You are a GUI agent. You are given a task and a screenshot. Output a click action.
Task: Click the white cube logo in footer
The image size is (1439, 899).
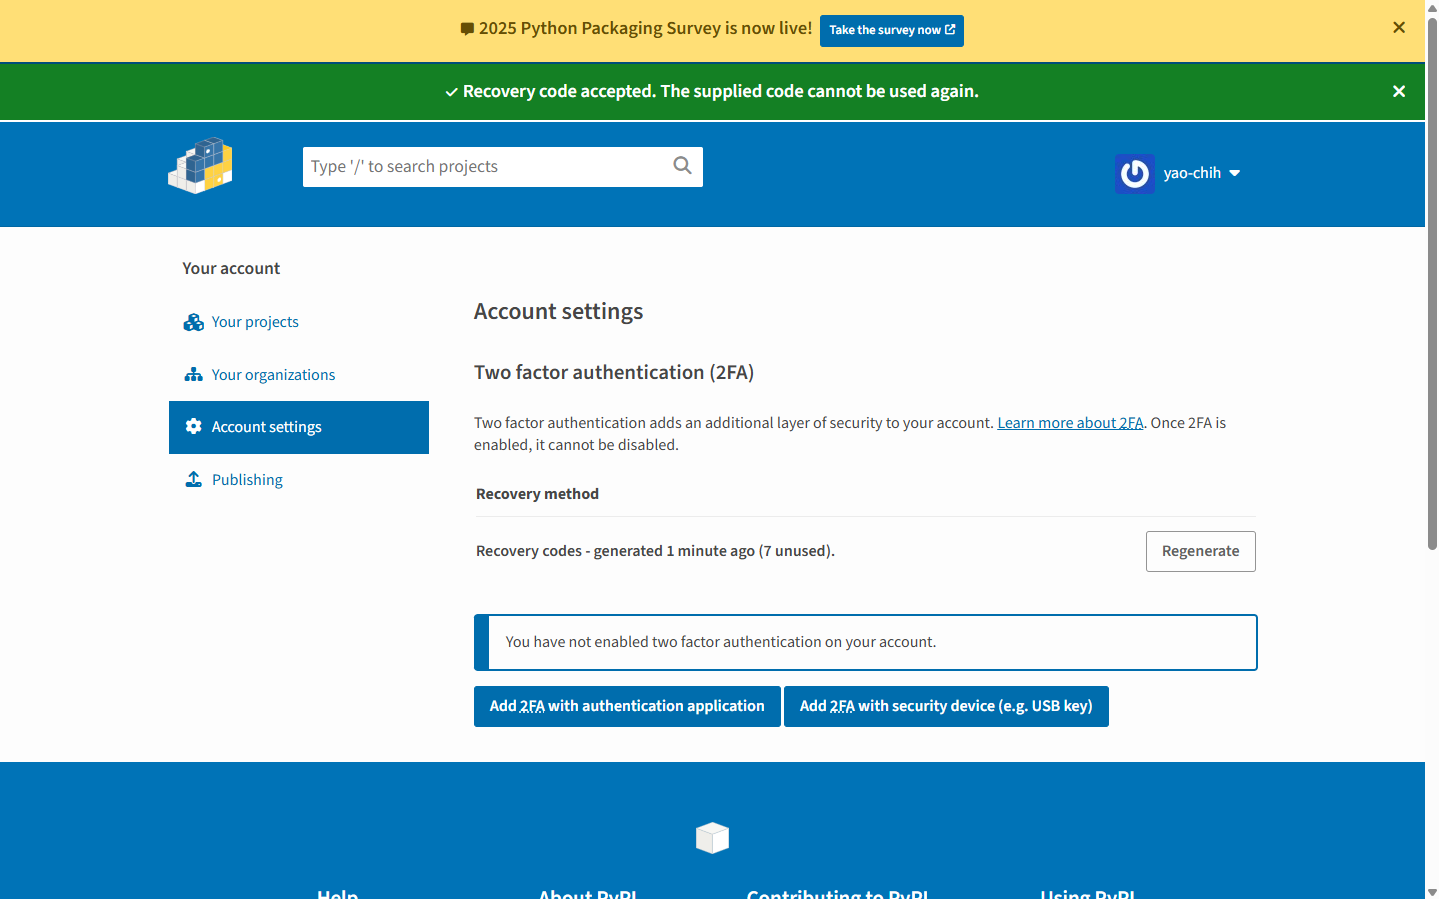coord(712,838)
